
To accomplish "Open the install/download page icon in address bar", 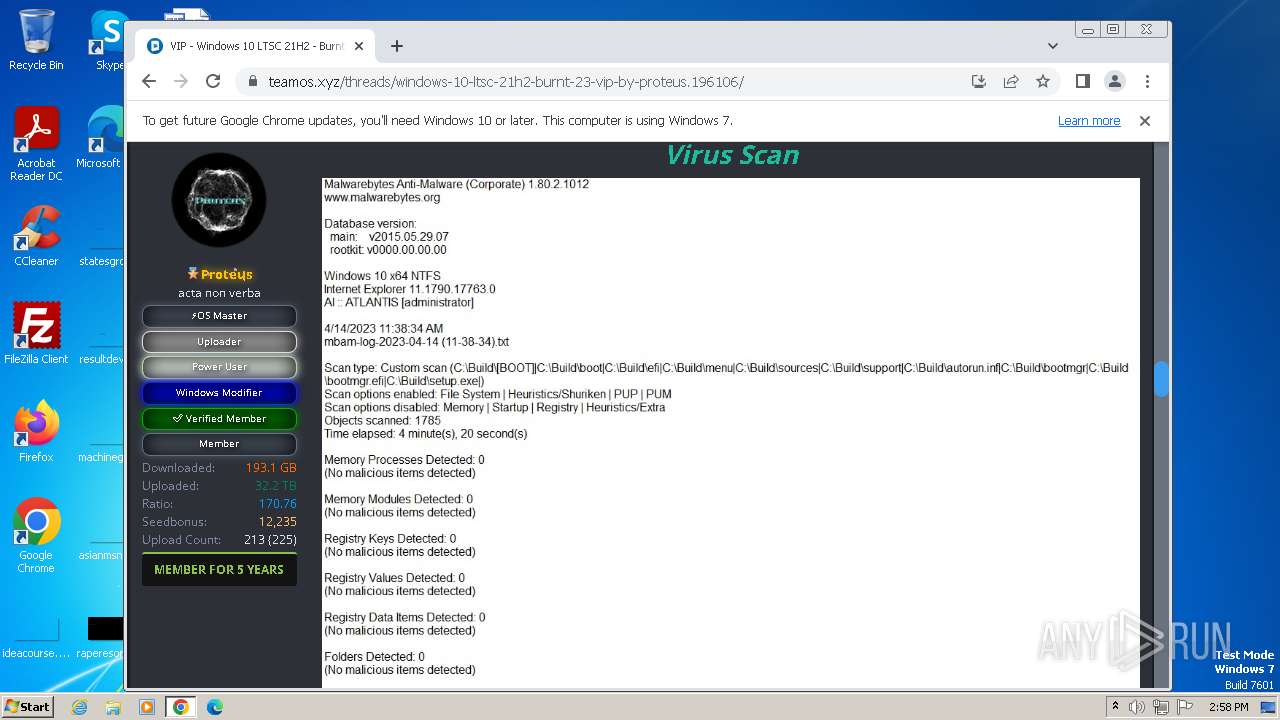I will tap(979, 82).
